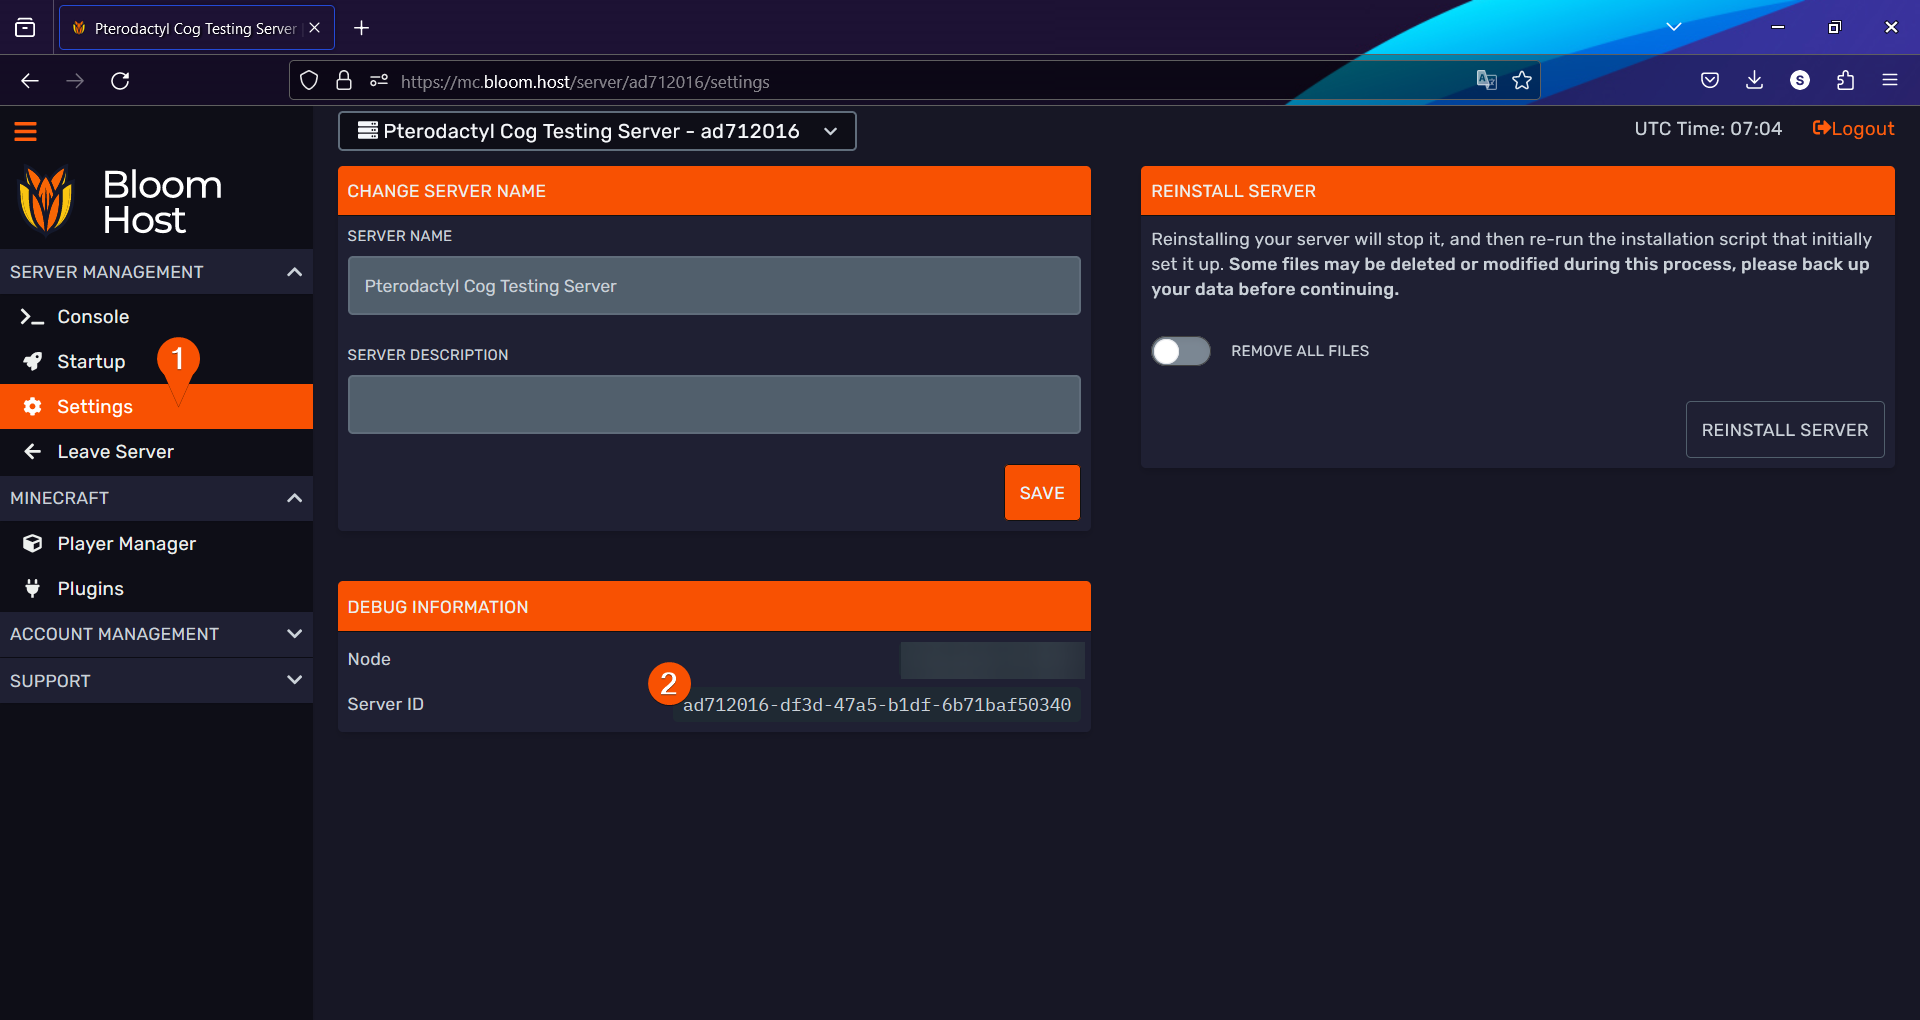
Task: Open the Startup page
Action: (x=156, y=361)
